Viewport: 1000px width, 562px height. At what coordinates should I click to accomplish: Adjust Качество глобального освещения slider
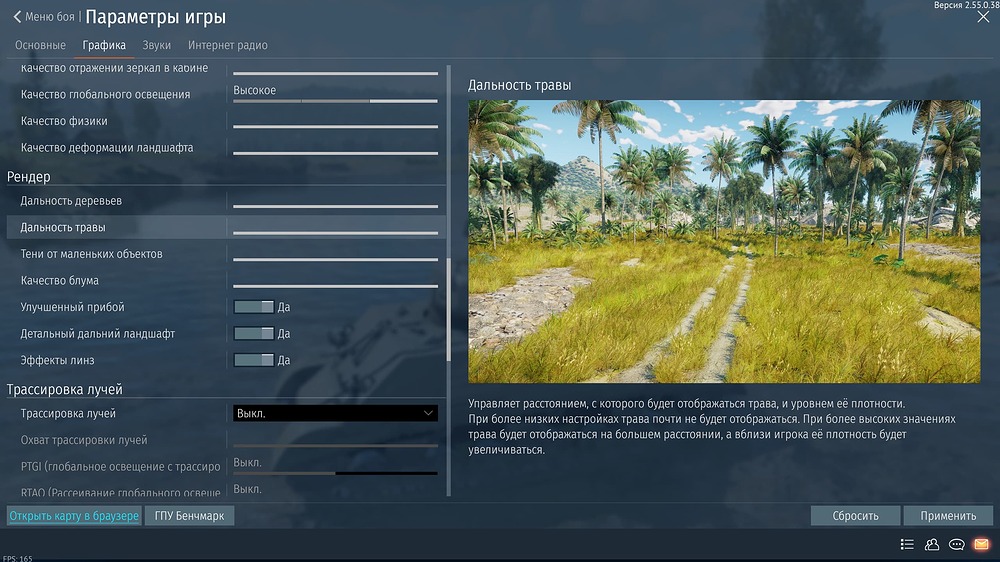click(335, 101)
